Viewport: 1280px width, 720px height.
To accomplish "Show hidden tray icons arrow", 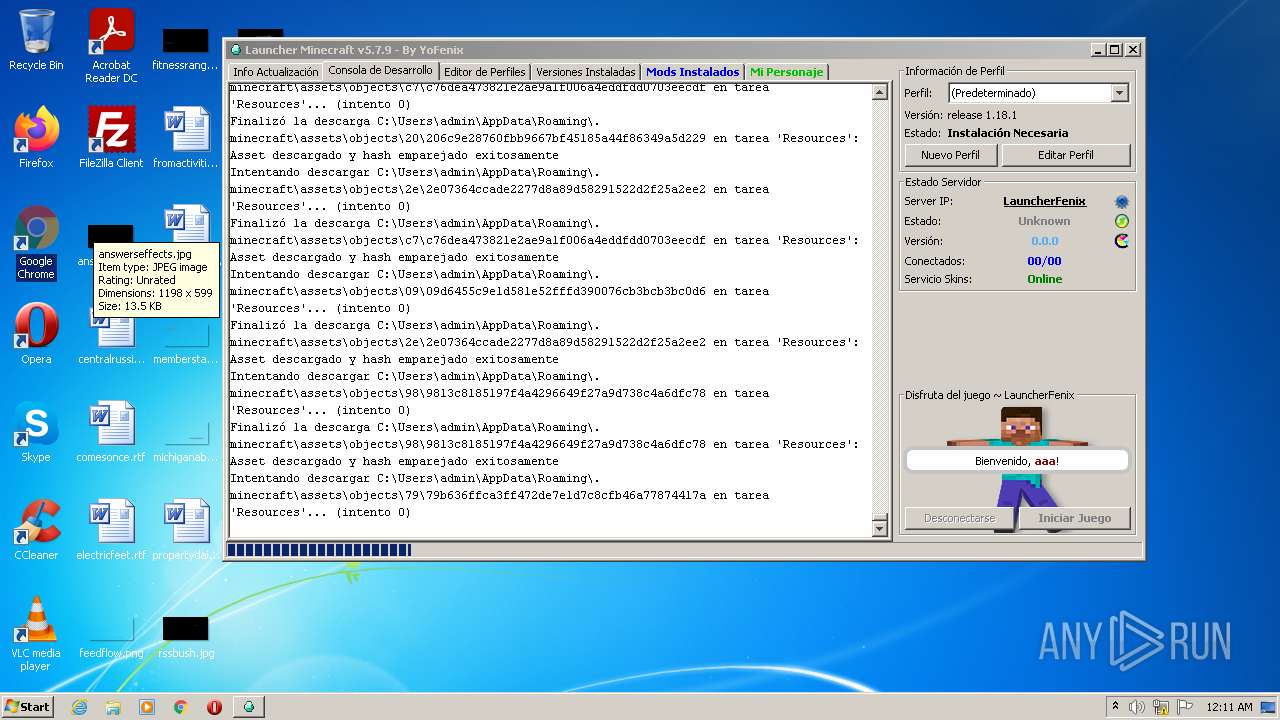I will point(1115,707).
